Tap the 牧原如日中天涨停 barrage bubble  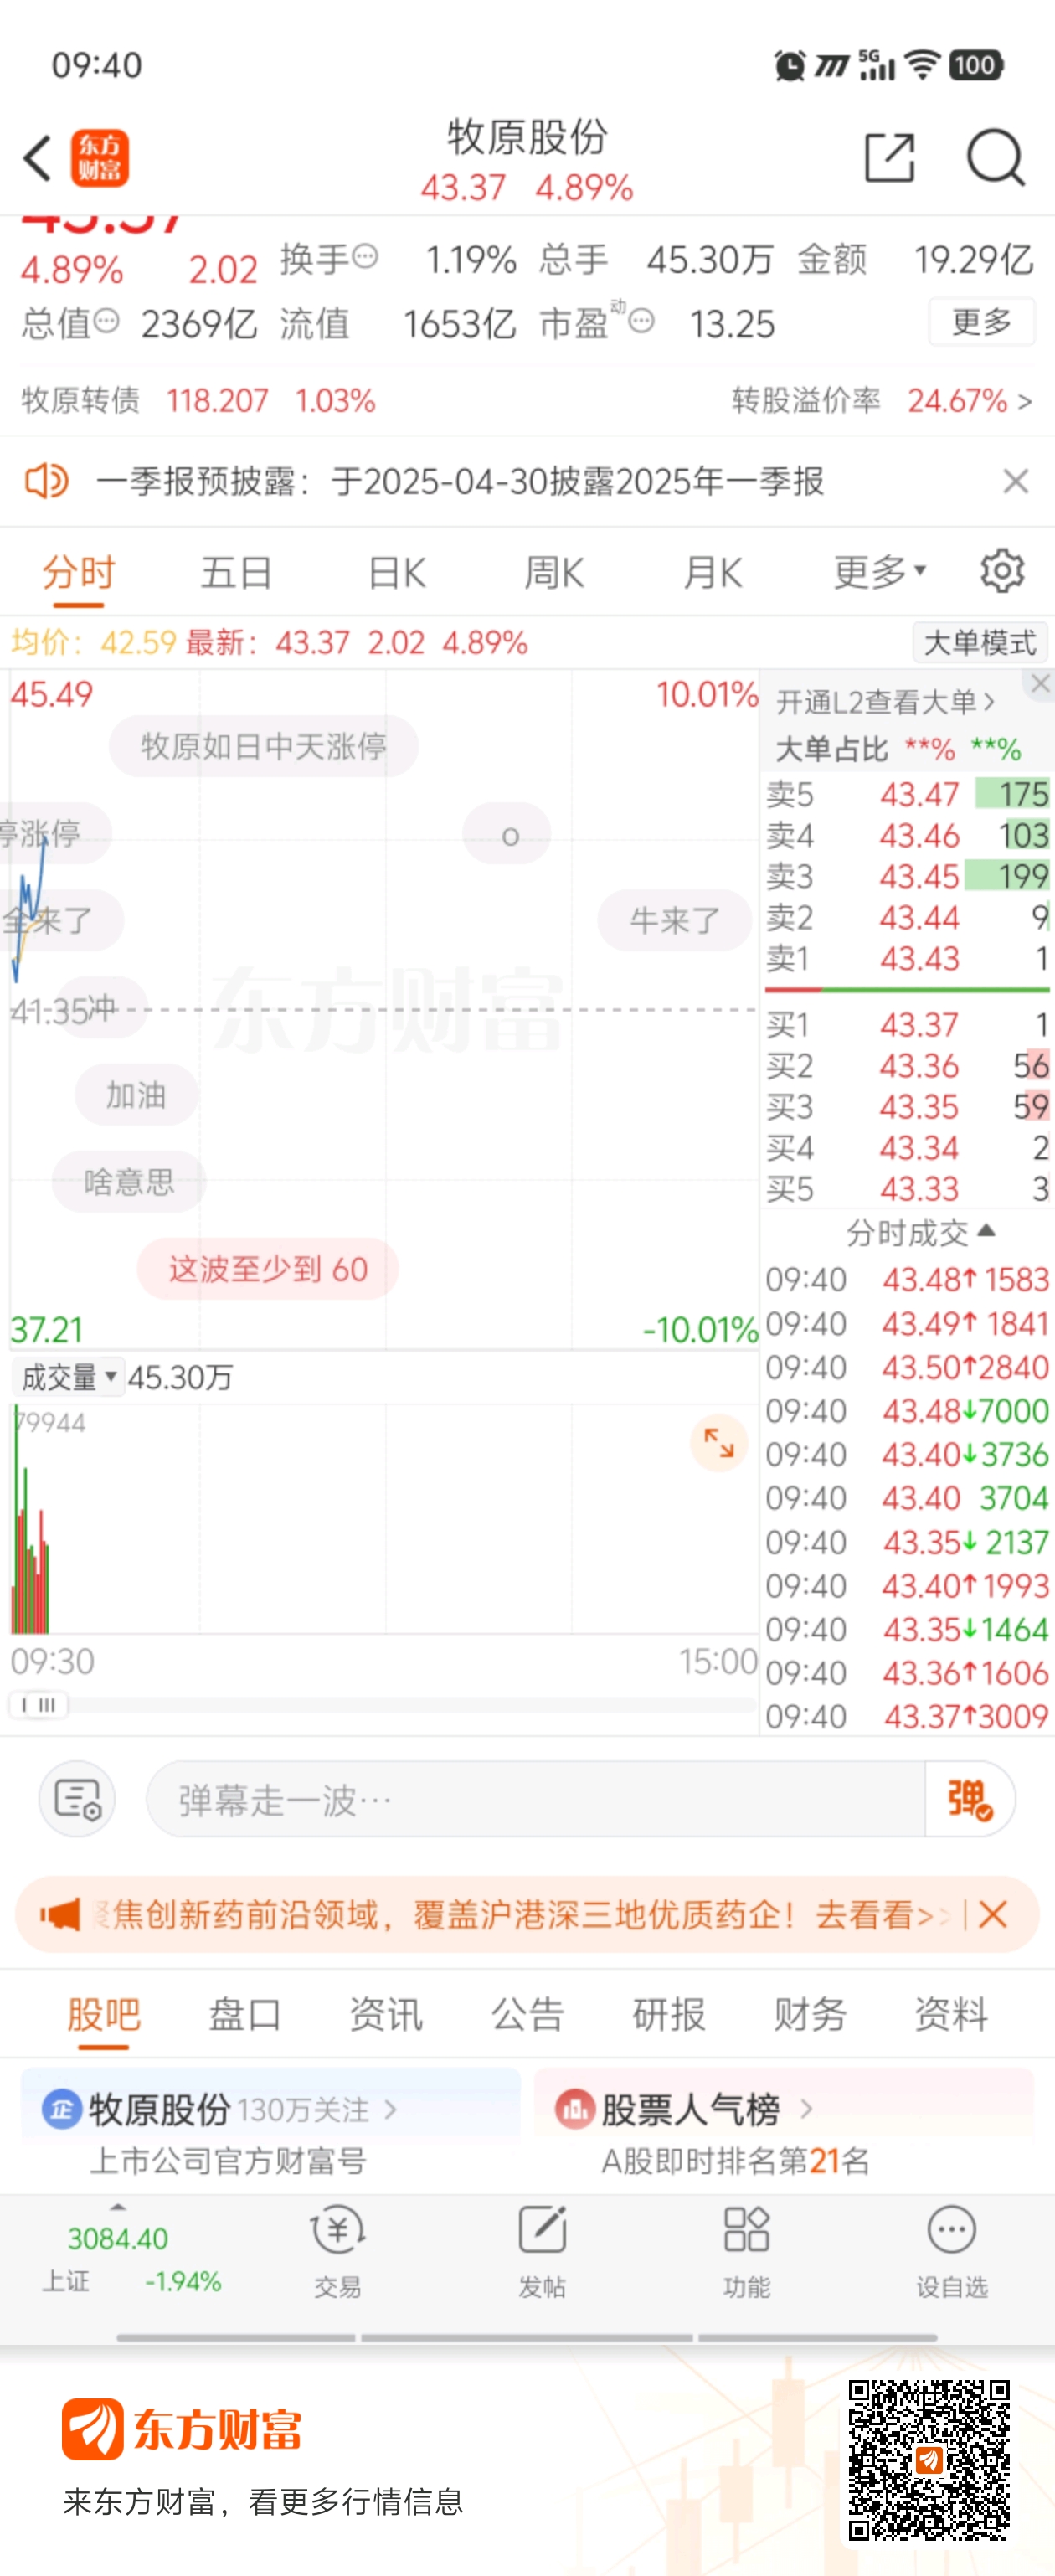pos(264,746)
